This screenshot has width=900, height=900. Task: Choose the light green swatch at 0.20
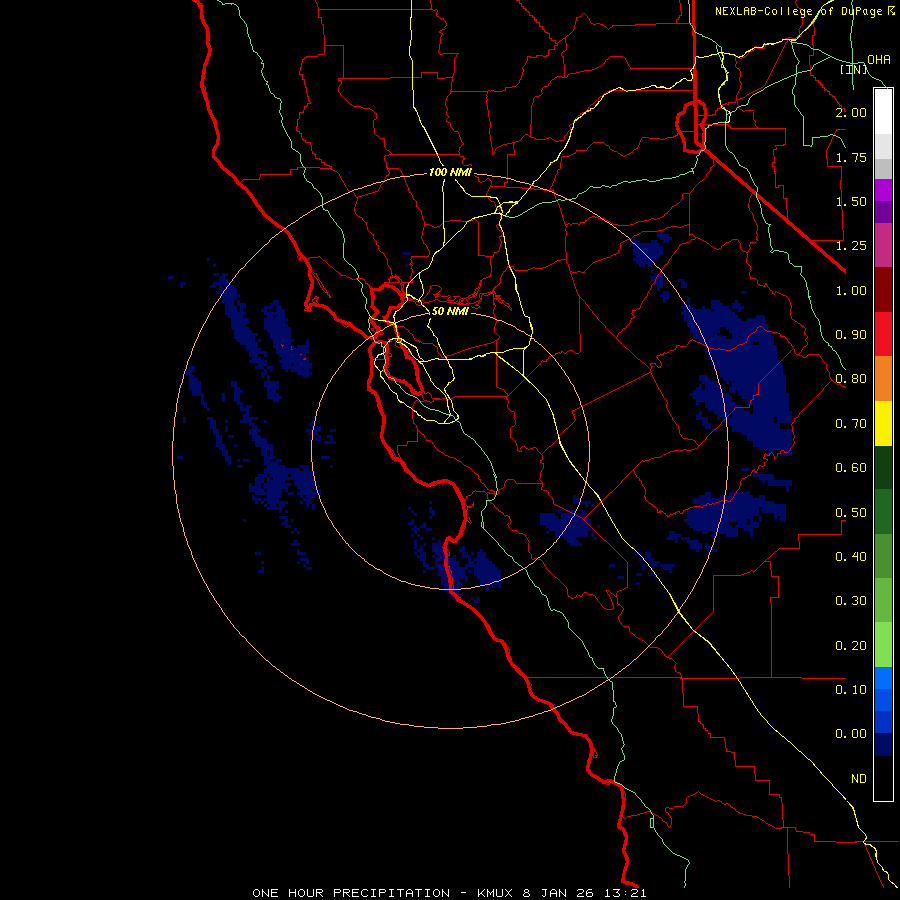[x=883, y=645]
